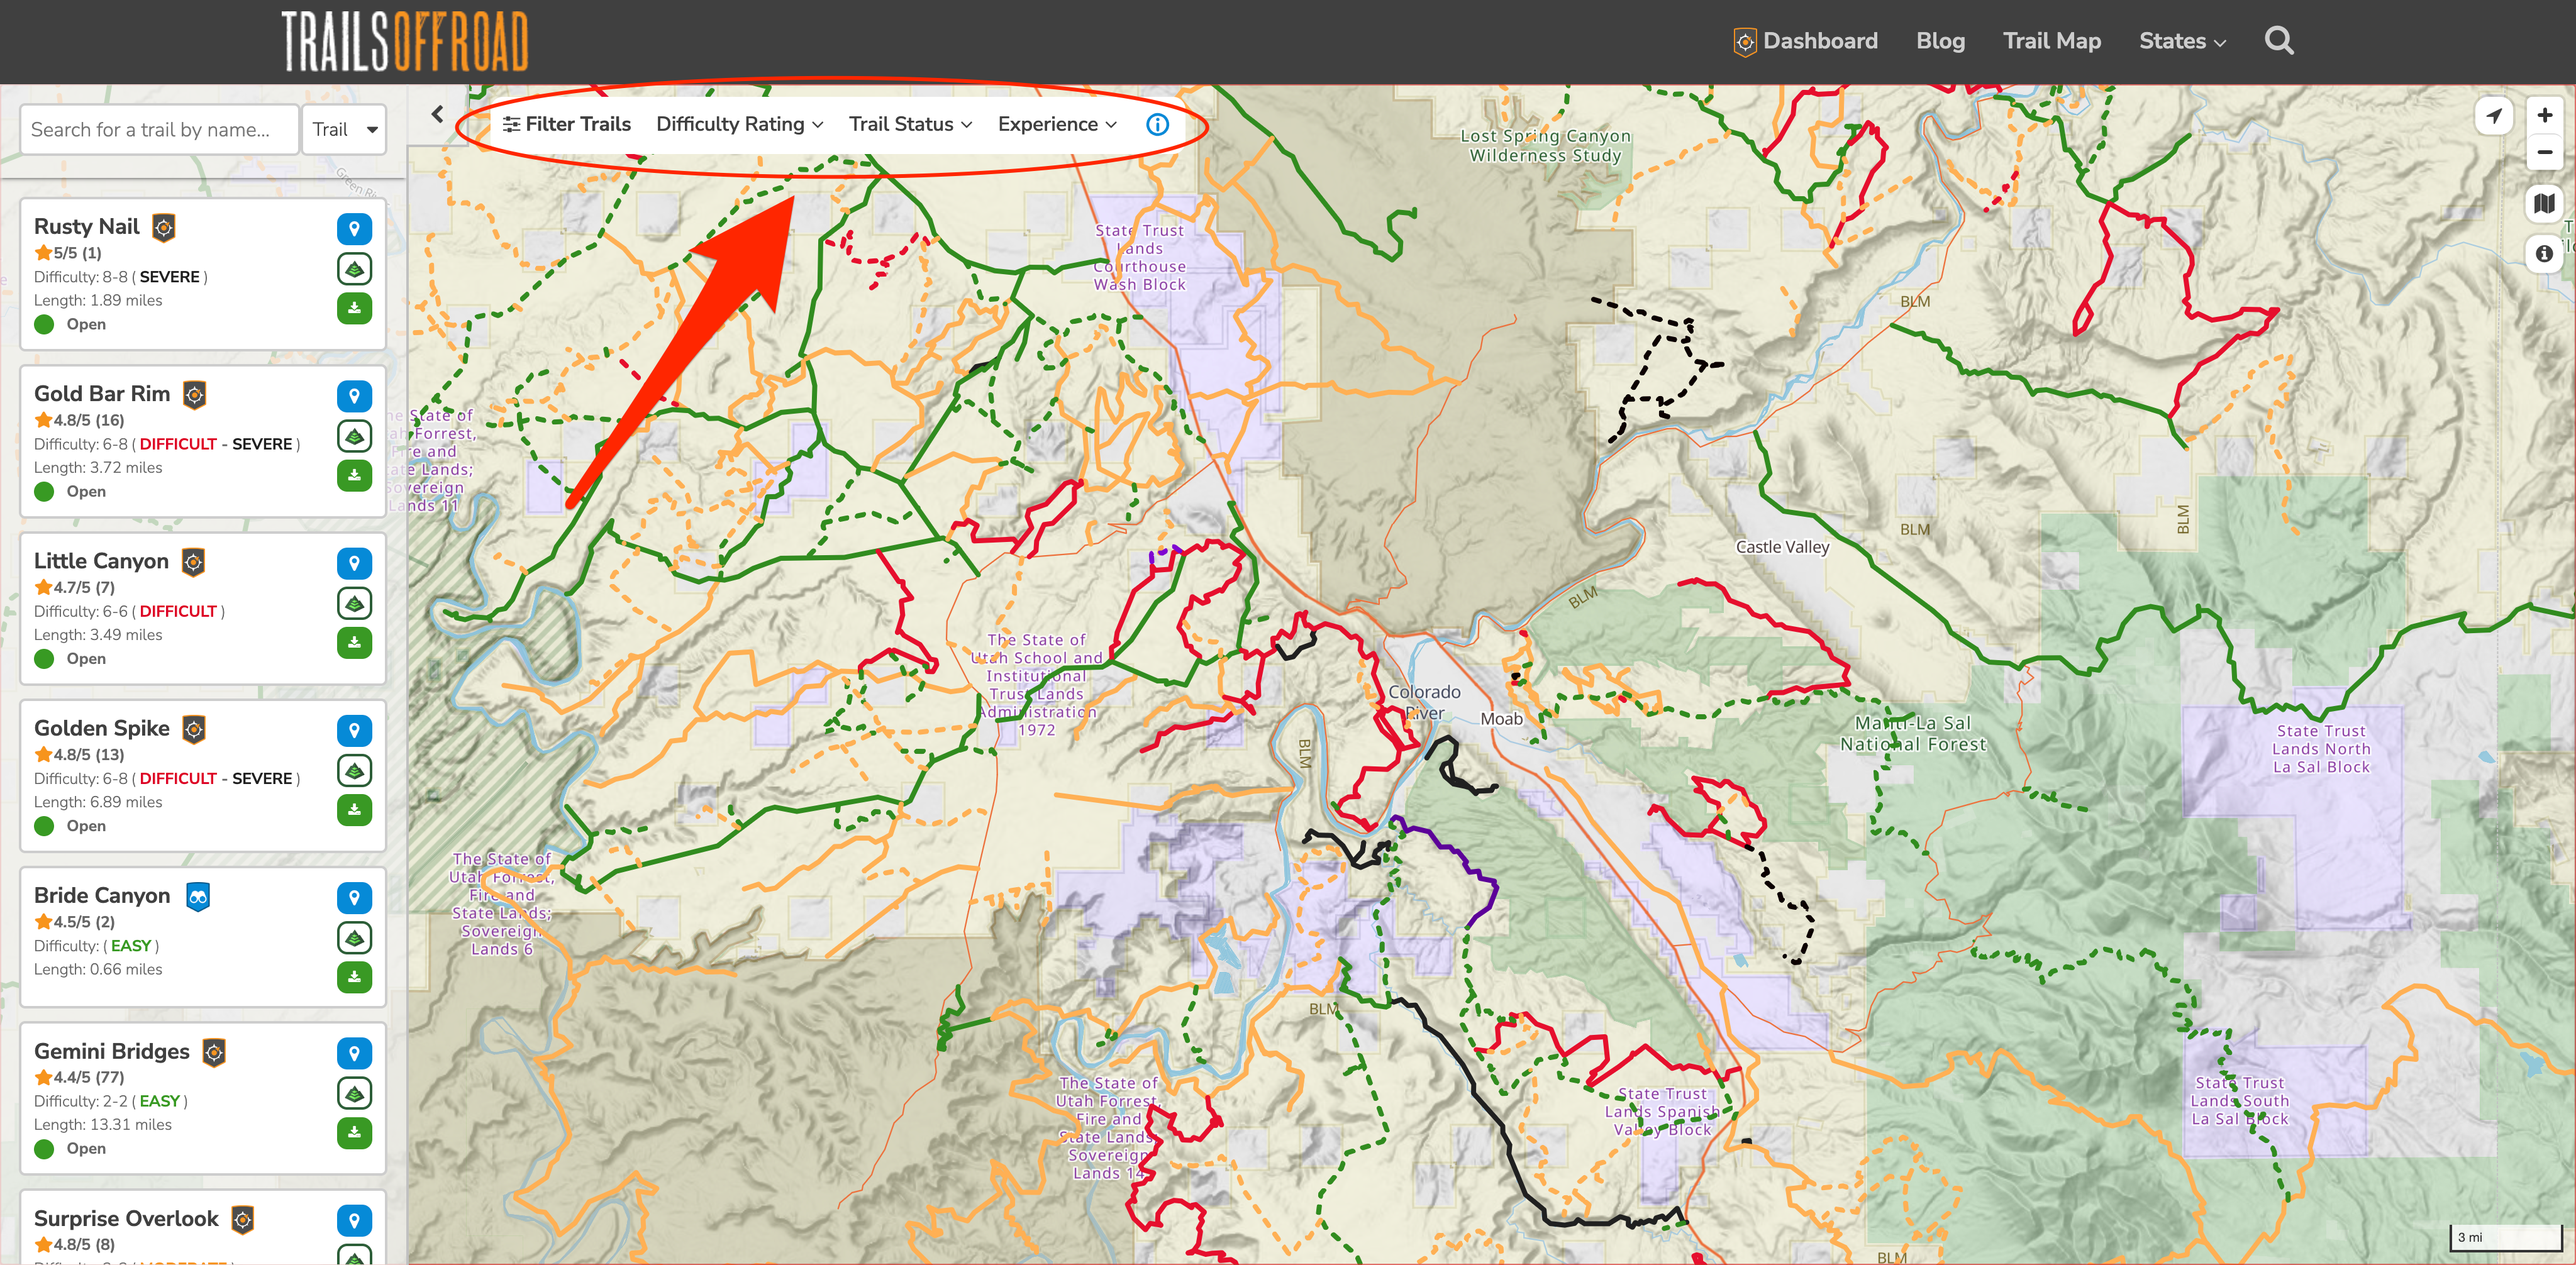Download the Golden Spike track
This screenshot has width=2576, height=1265.
click(354, 809)
